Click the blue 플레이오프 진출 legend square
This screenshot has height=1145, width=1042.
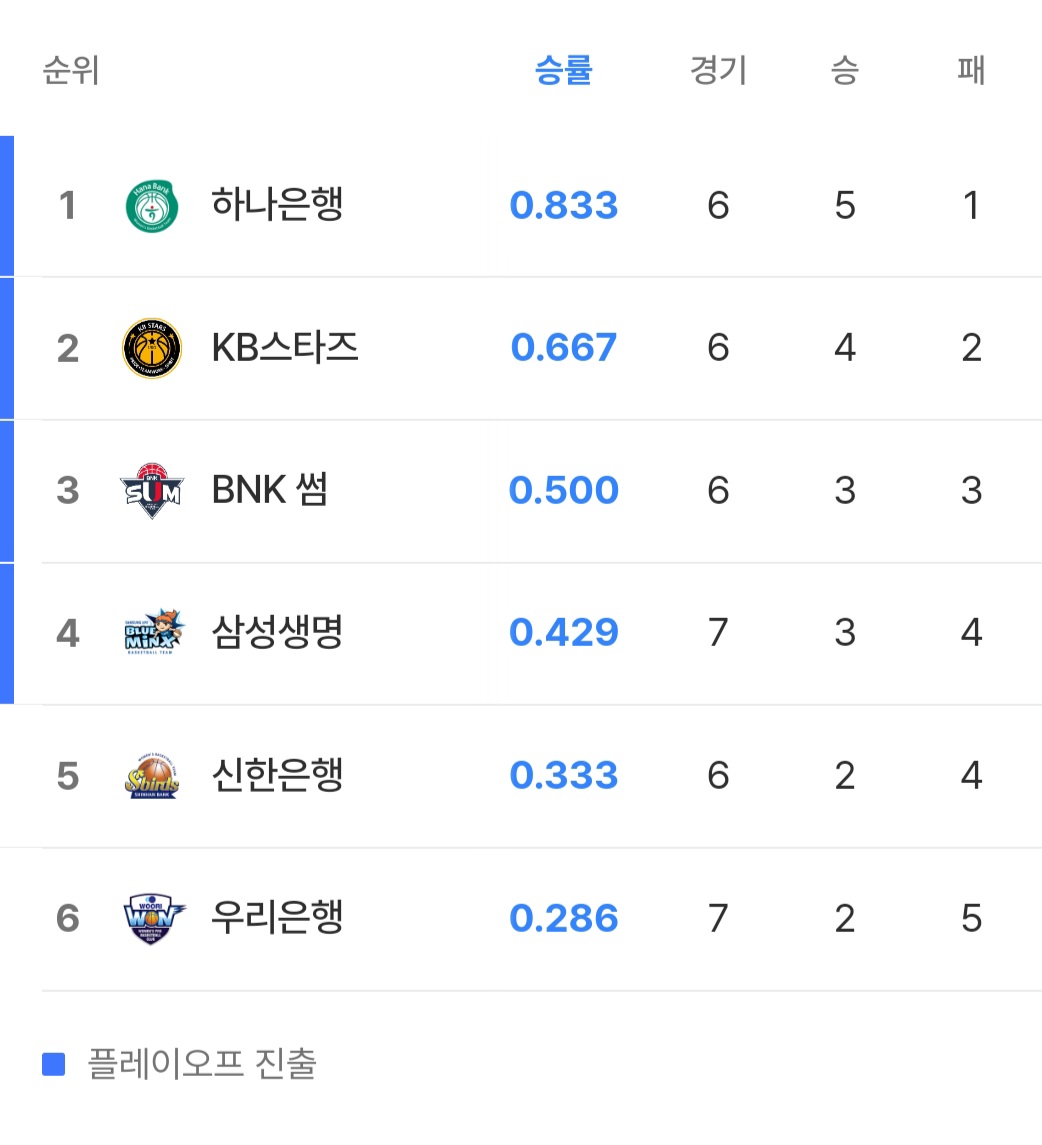coord(54,1064)
